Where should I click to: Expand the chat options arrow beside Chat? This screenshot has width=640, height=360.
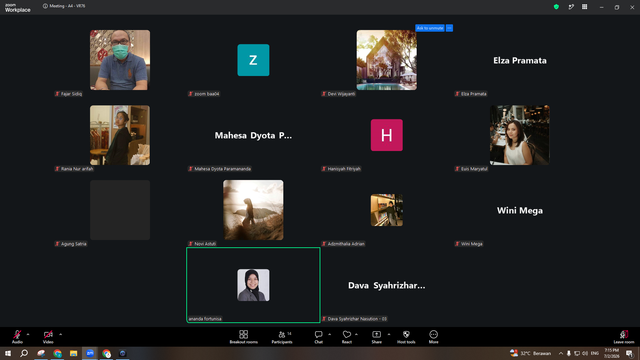[329, 334]
